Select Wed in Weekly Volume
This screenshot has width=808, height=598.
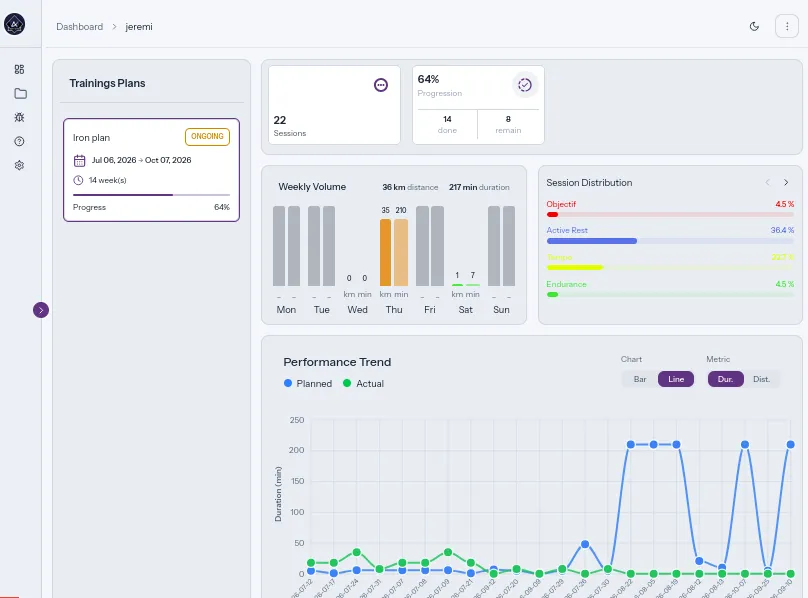pos(358,309)
